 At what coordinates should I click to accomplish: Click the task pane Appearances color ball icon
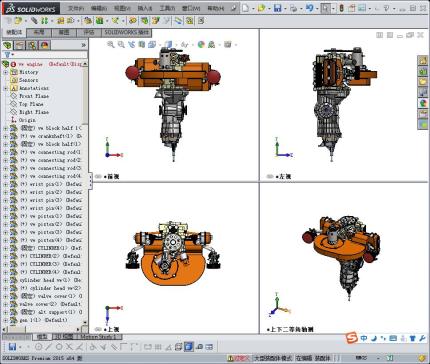[x=423, y=103]
